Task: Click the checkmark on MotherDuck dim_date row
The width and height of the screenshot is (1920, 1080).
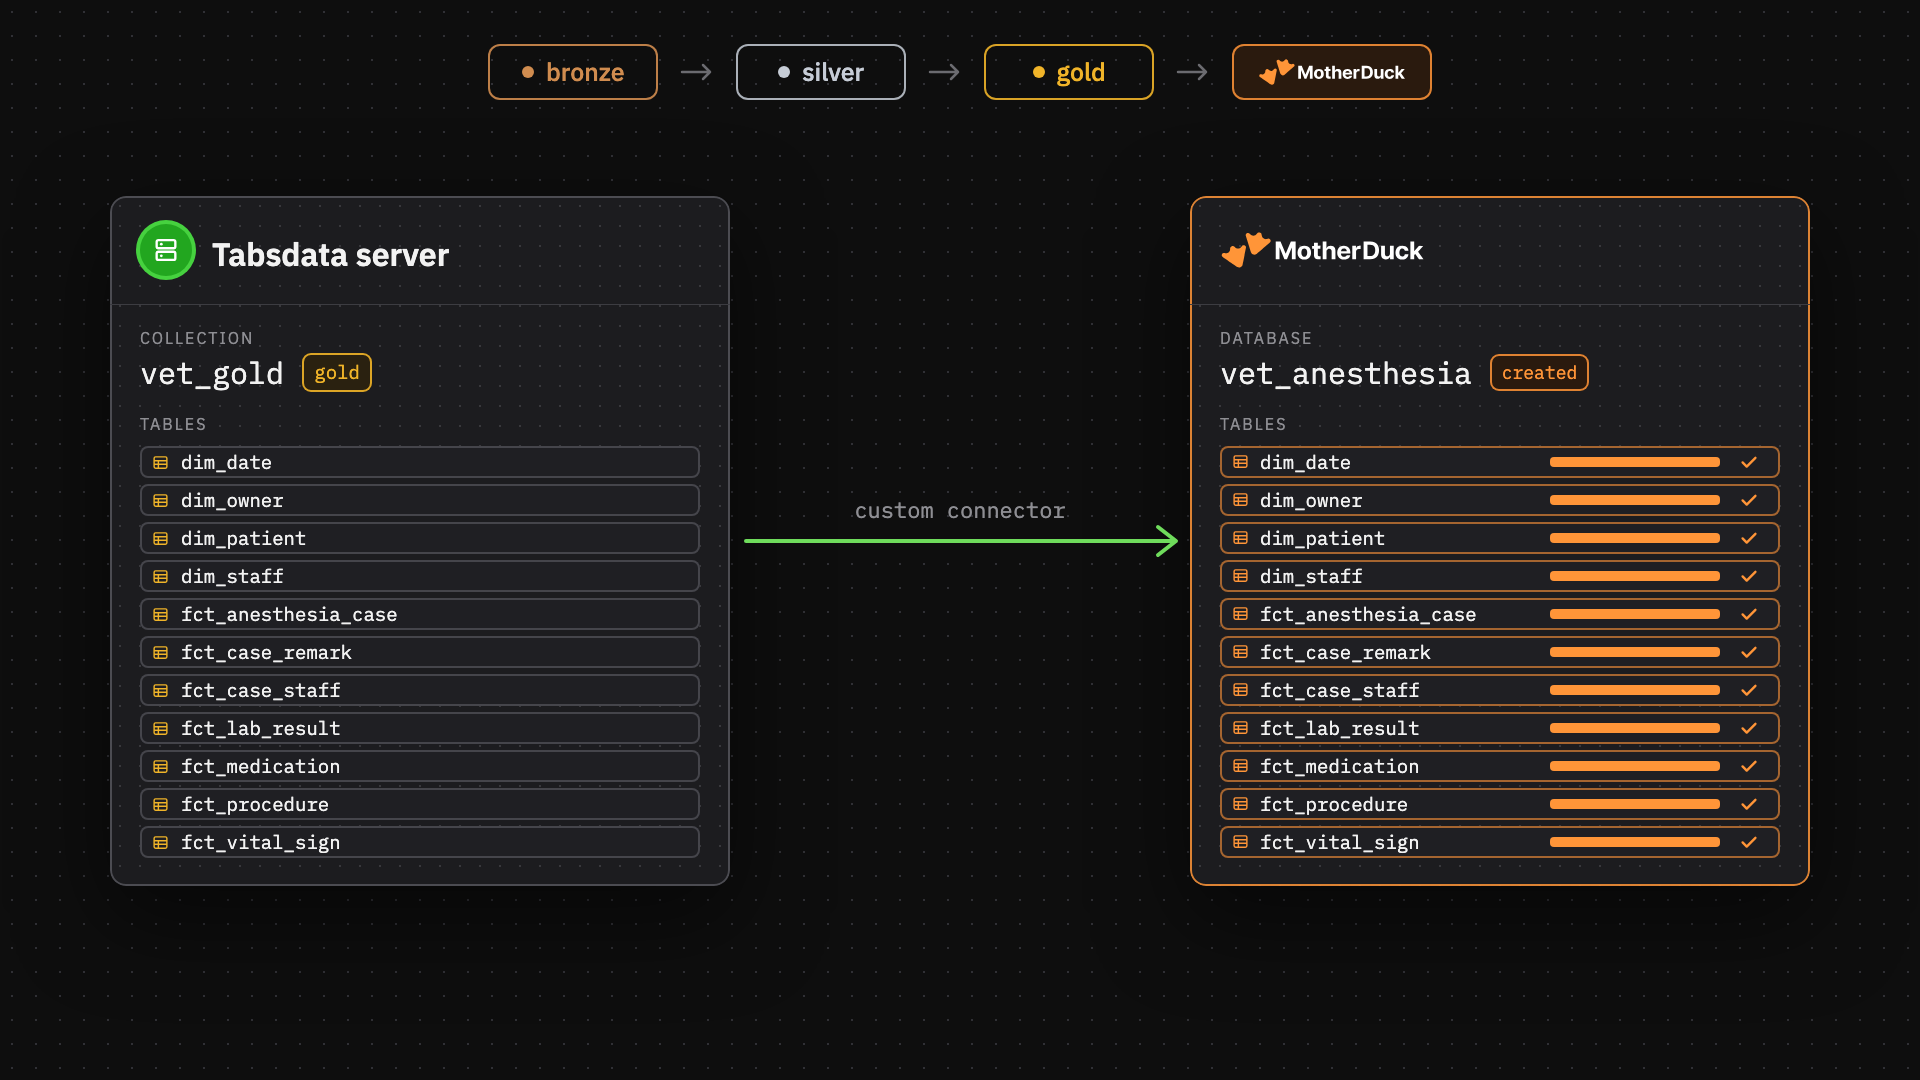Action: [x=1749, y=462]
